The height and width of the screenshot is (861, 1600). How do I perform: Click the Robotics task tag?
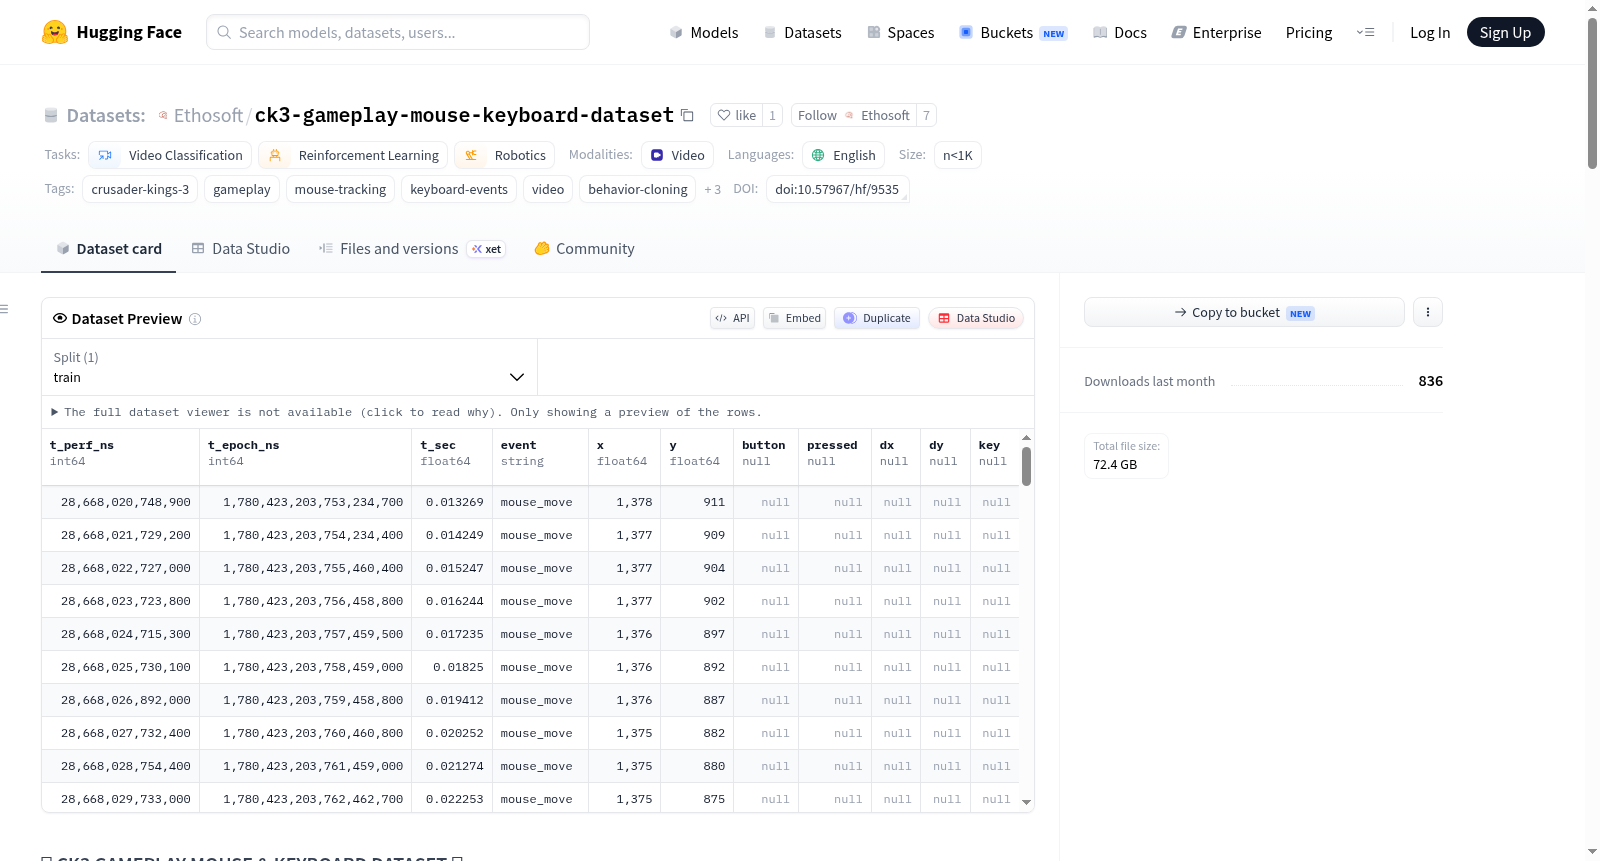point(505,155)
